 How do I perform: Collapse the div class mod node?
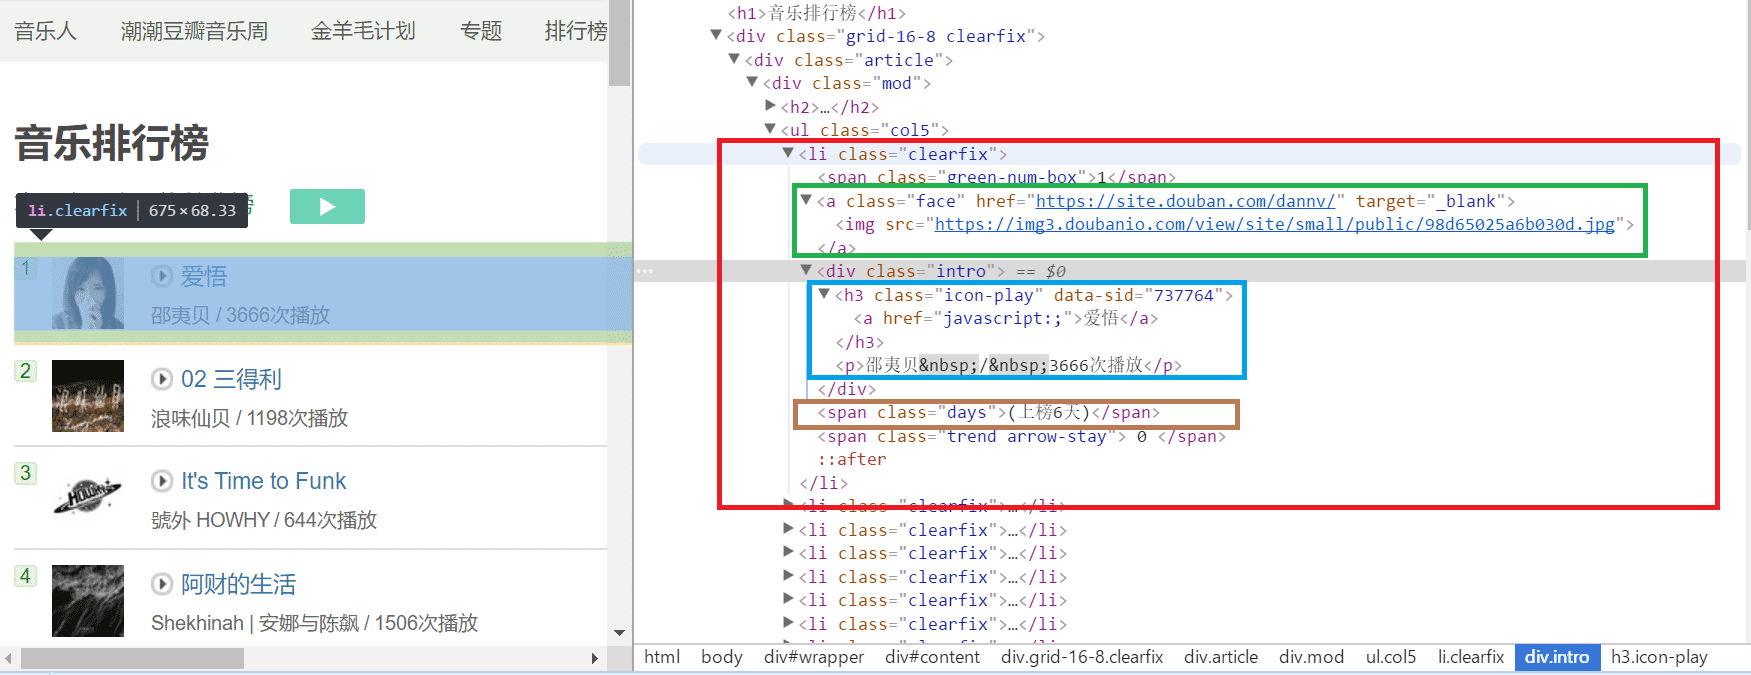click(x=752, y=82)
